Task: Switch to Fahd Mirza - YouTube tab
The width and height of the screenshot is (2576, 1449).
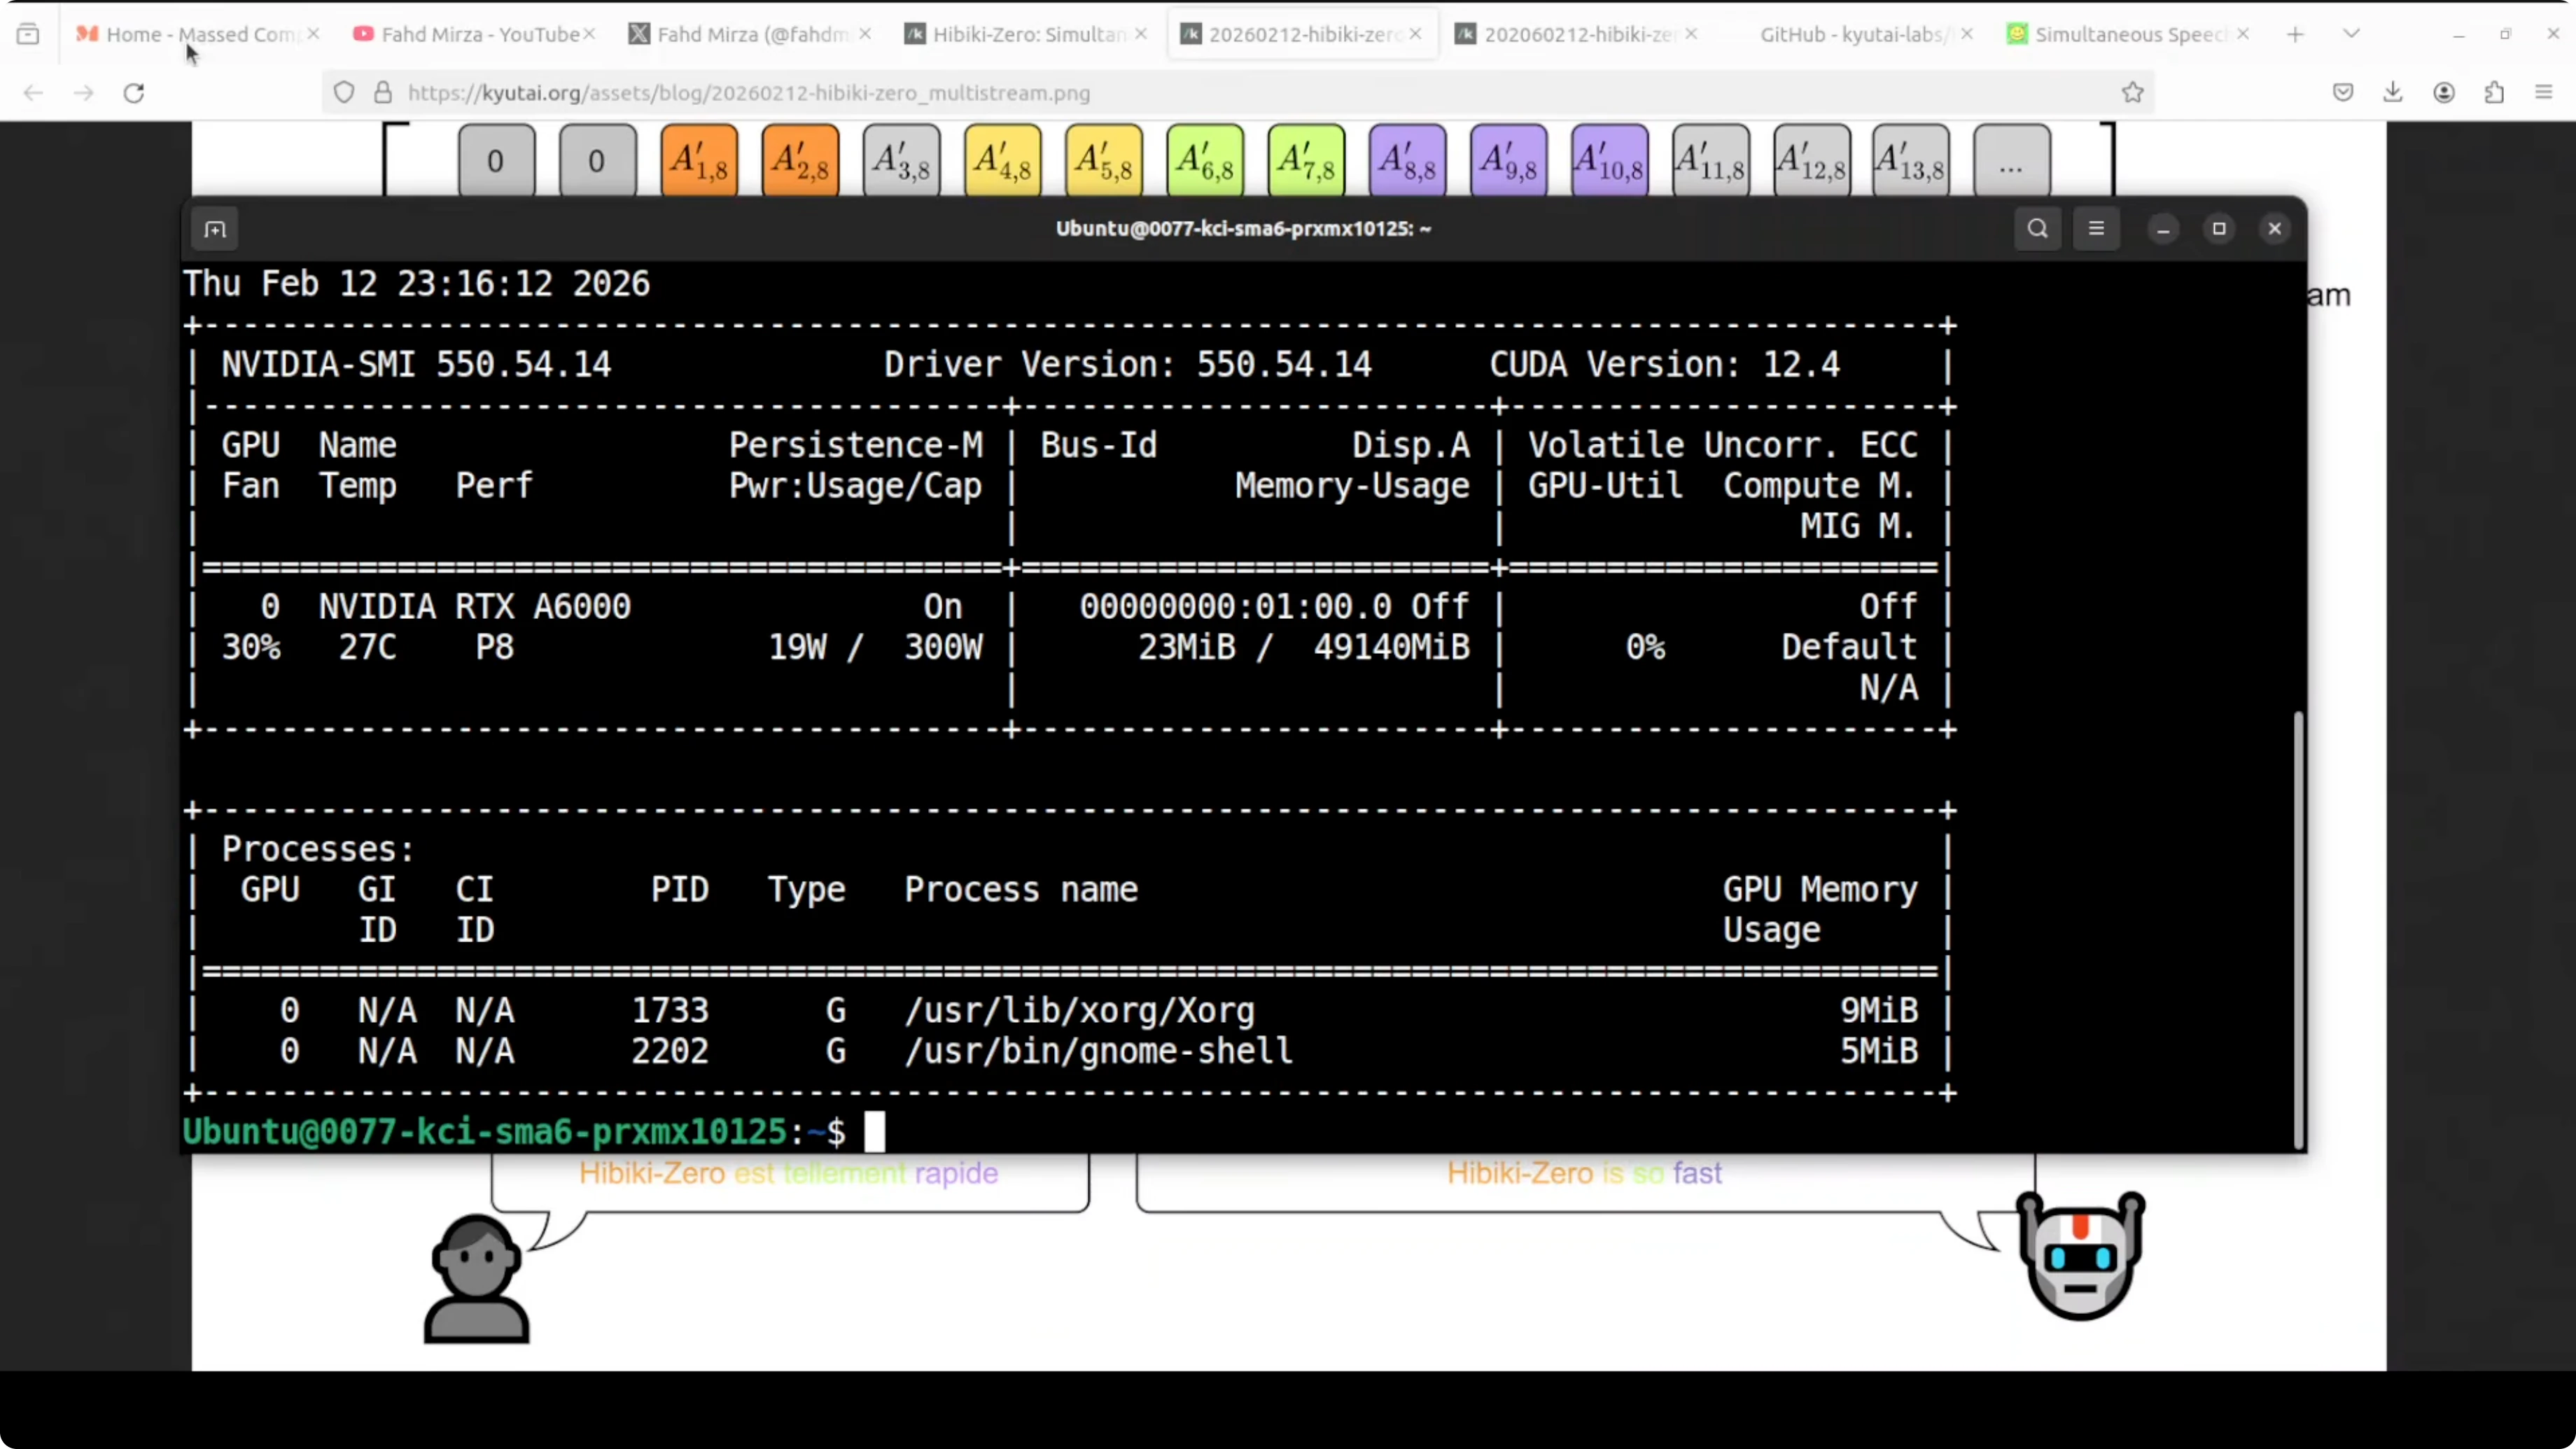Action: tap(470, 34)
